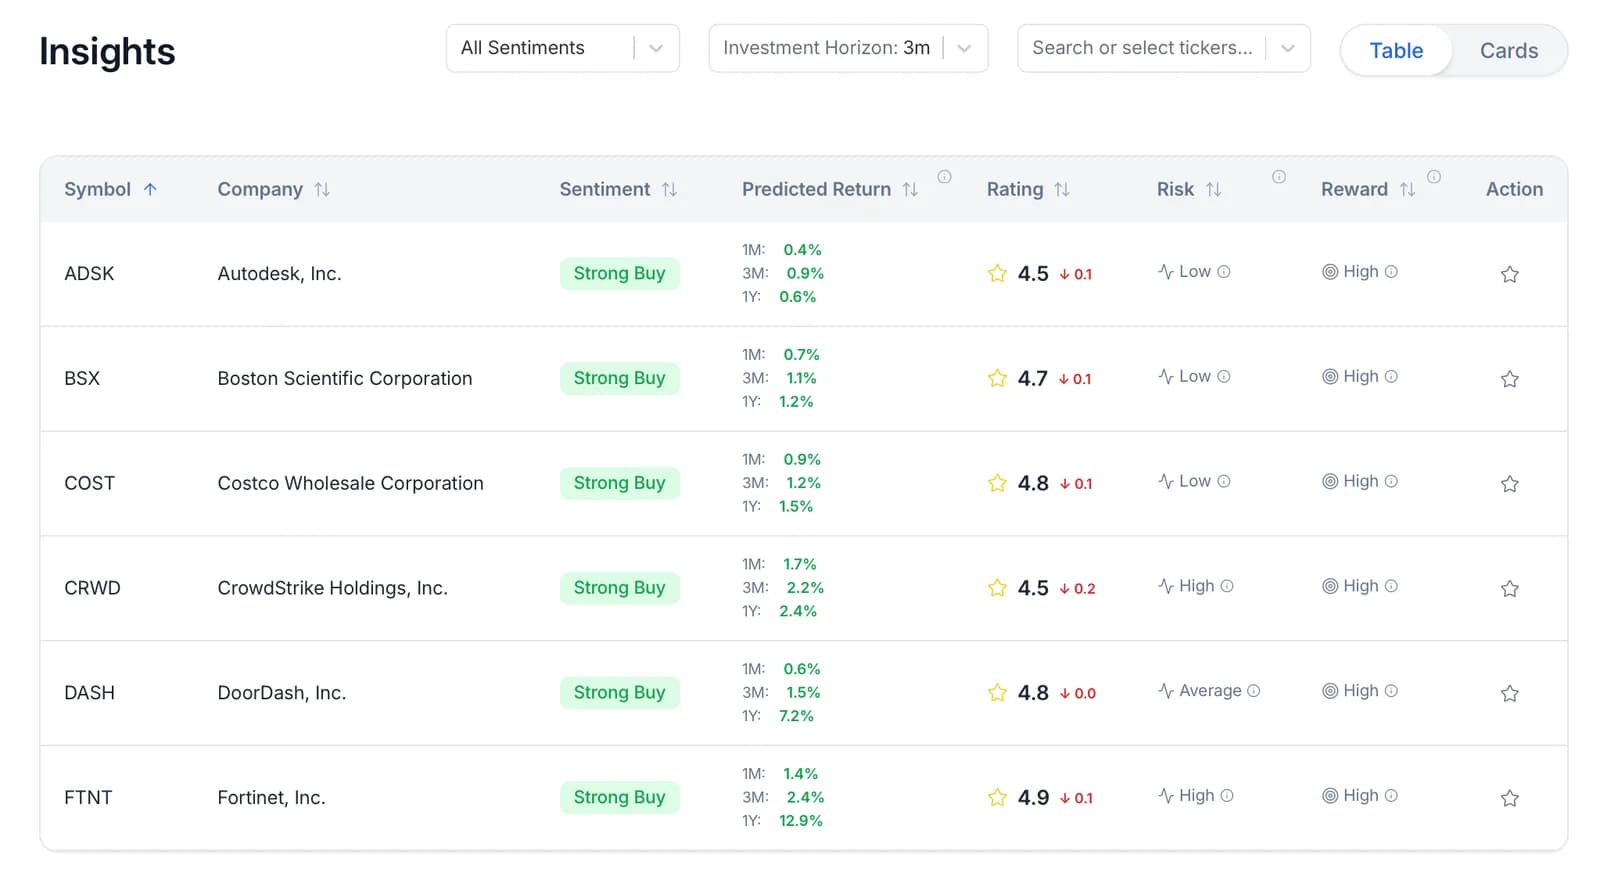Screen dimensions: 1600x884
Task: Show DASH High reward info icon
Action: pyautogui.click(x=1391, y=691)
